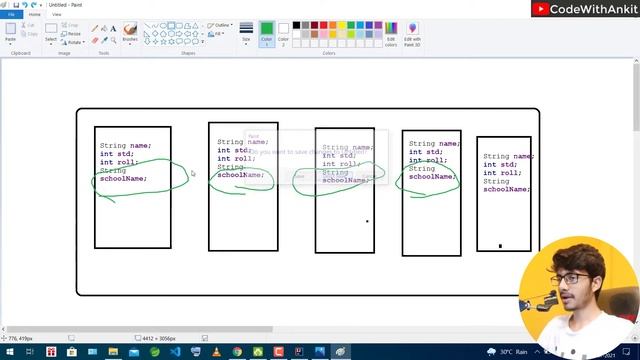The image size is (640, 360).
Task: Select the Pencil tool
Action: [95, 28]
